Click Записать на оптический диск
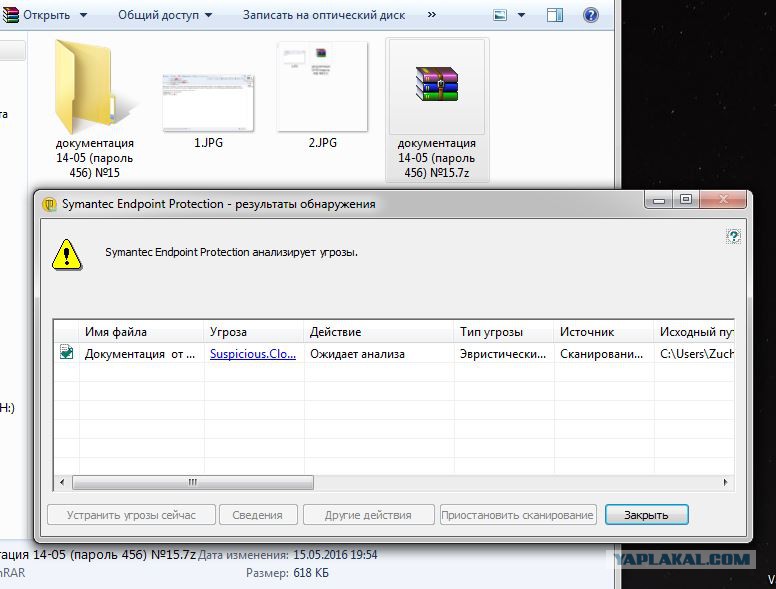Image resolution: width=776 pixels, height=589 pixels. [x=324, y=15]
